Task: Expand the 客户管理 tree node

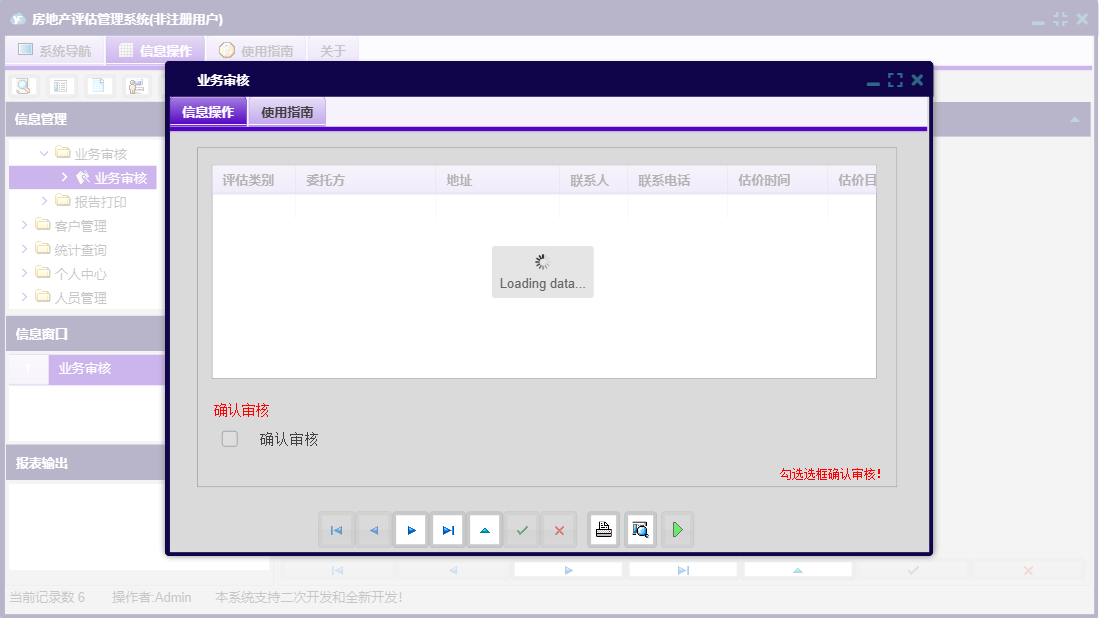Action: pos(23,225)
